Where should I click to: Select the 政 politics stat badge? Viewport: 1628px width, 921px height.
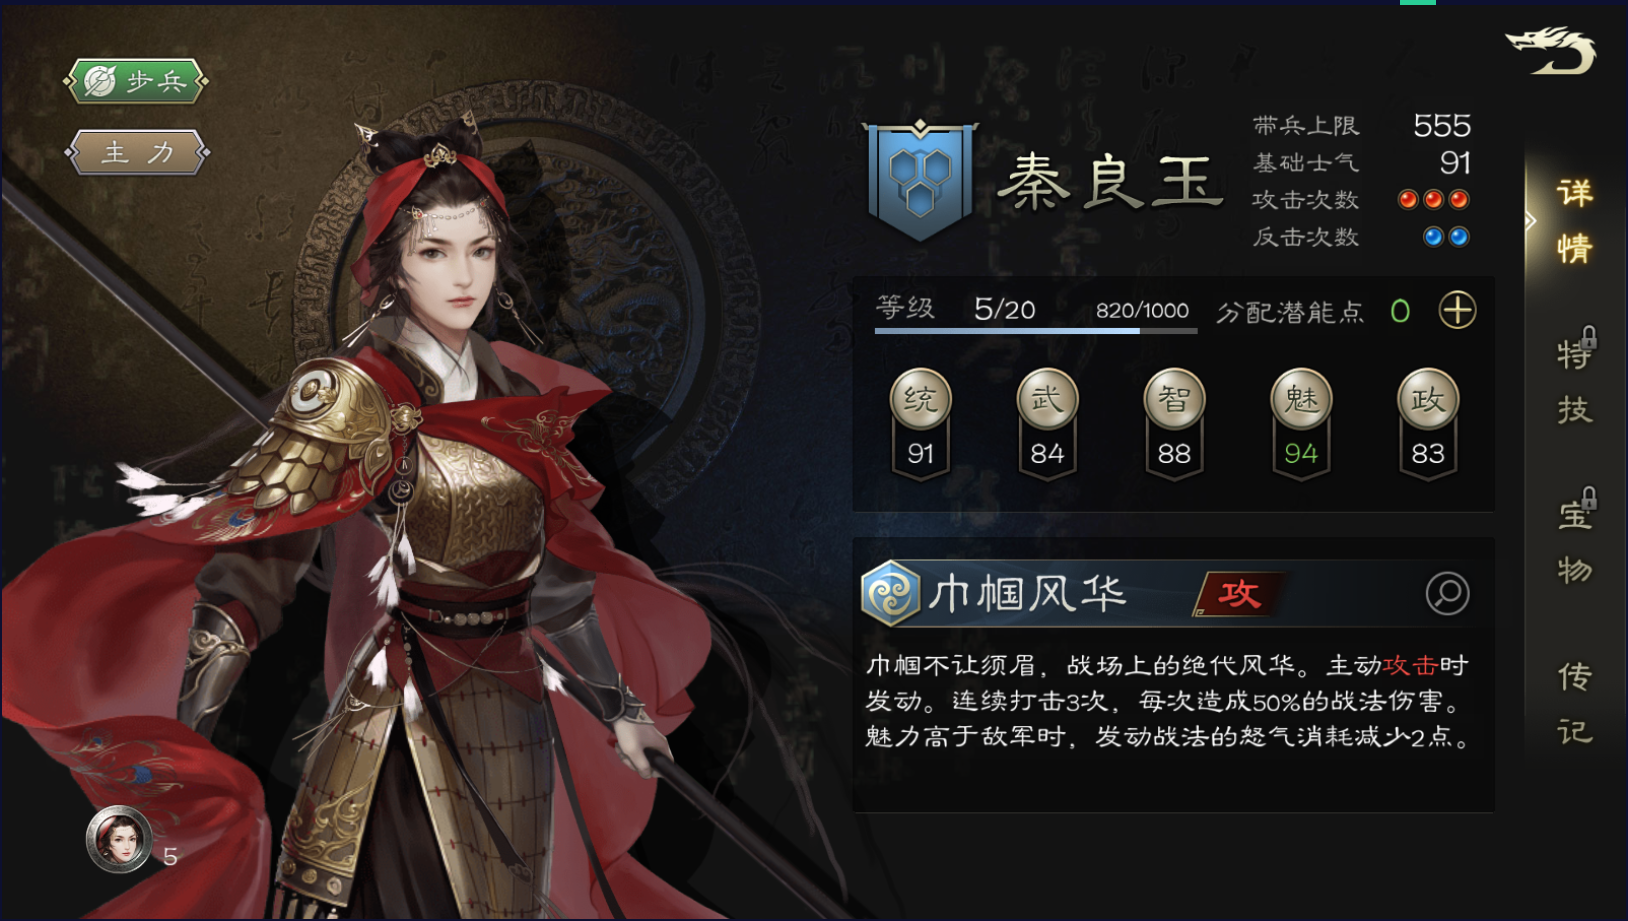point(1428,423)
